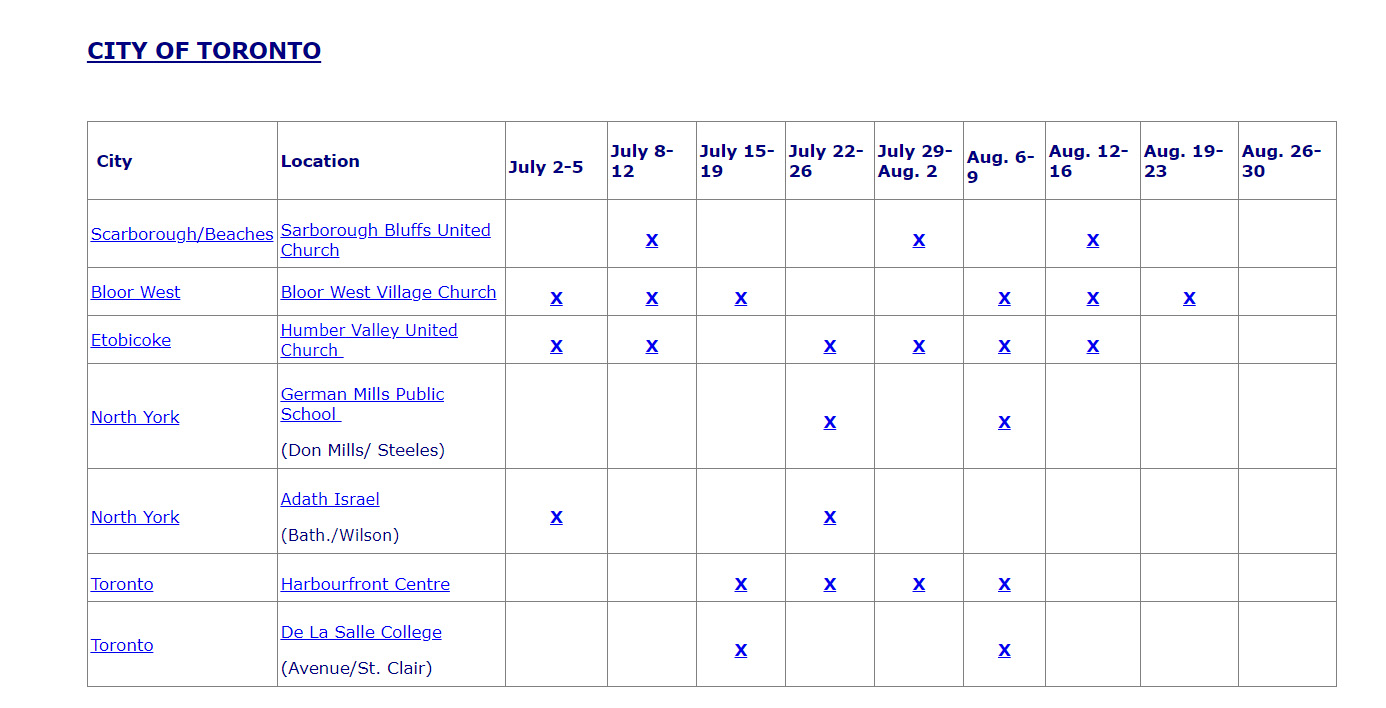Select Scarborough Bluffs X for July 8-12

point(652,240)
